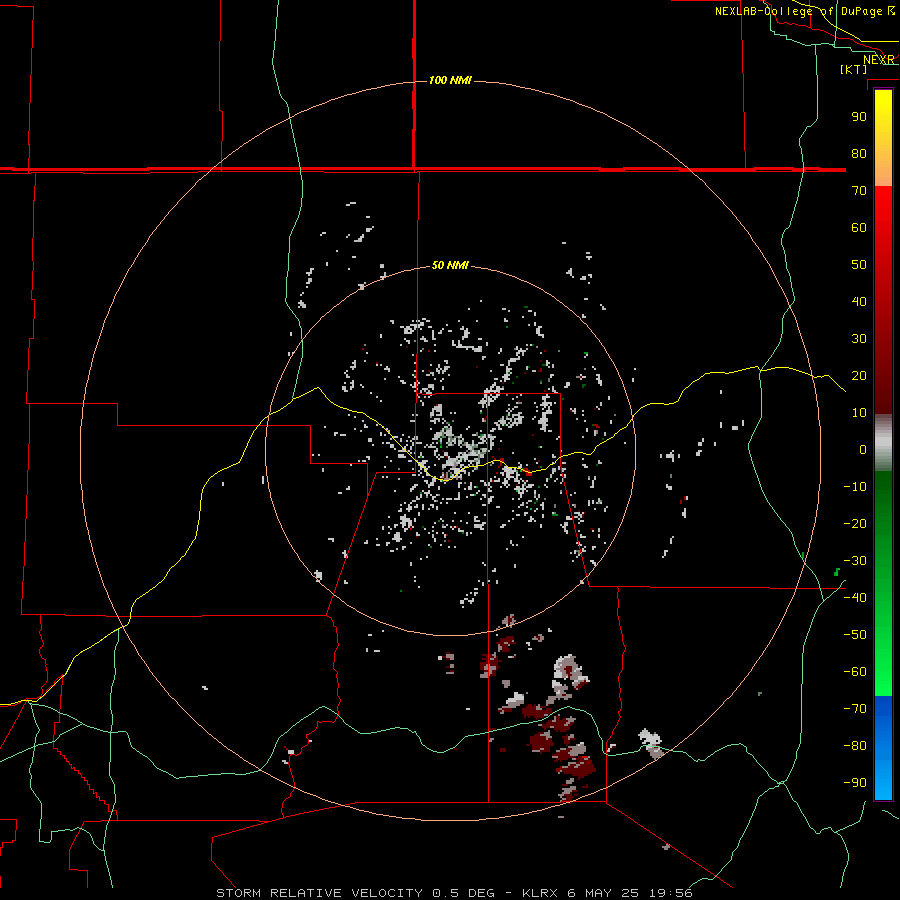Click the -50 value on the velocity scale
900x900 pixels.
pyautogui.click(x=855, y=635)
